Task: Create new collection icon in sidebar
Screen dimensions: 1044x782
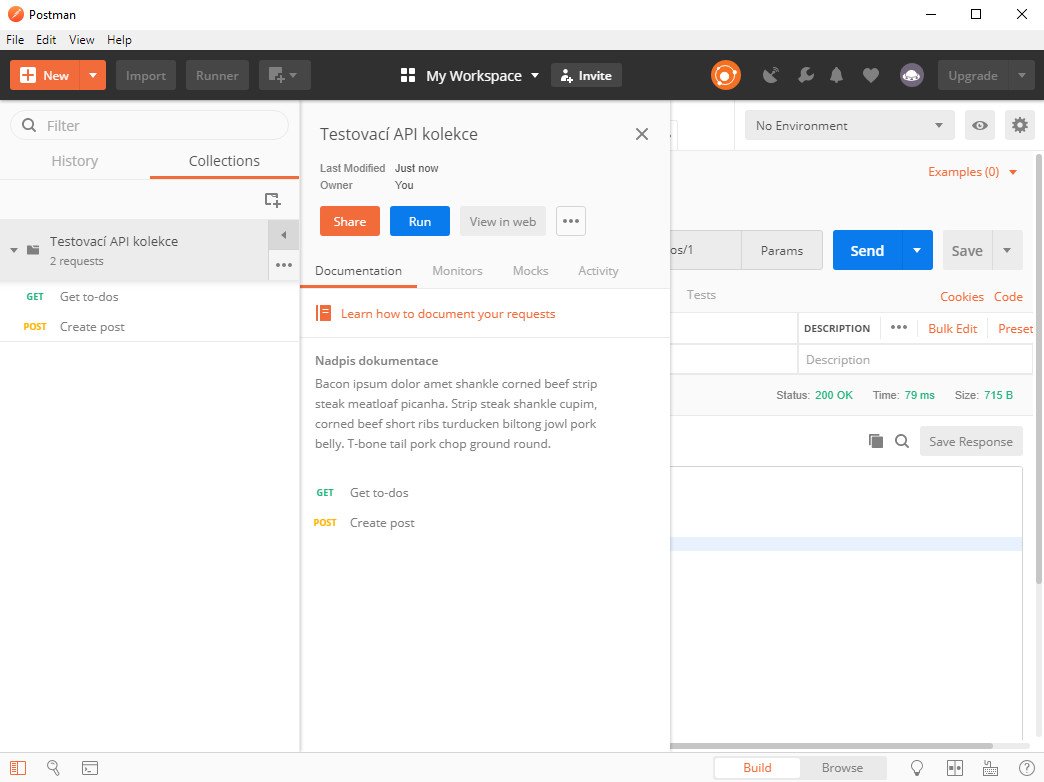Action: click(272, 200)
